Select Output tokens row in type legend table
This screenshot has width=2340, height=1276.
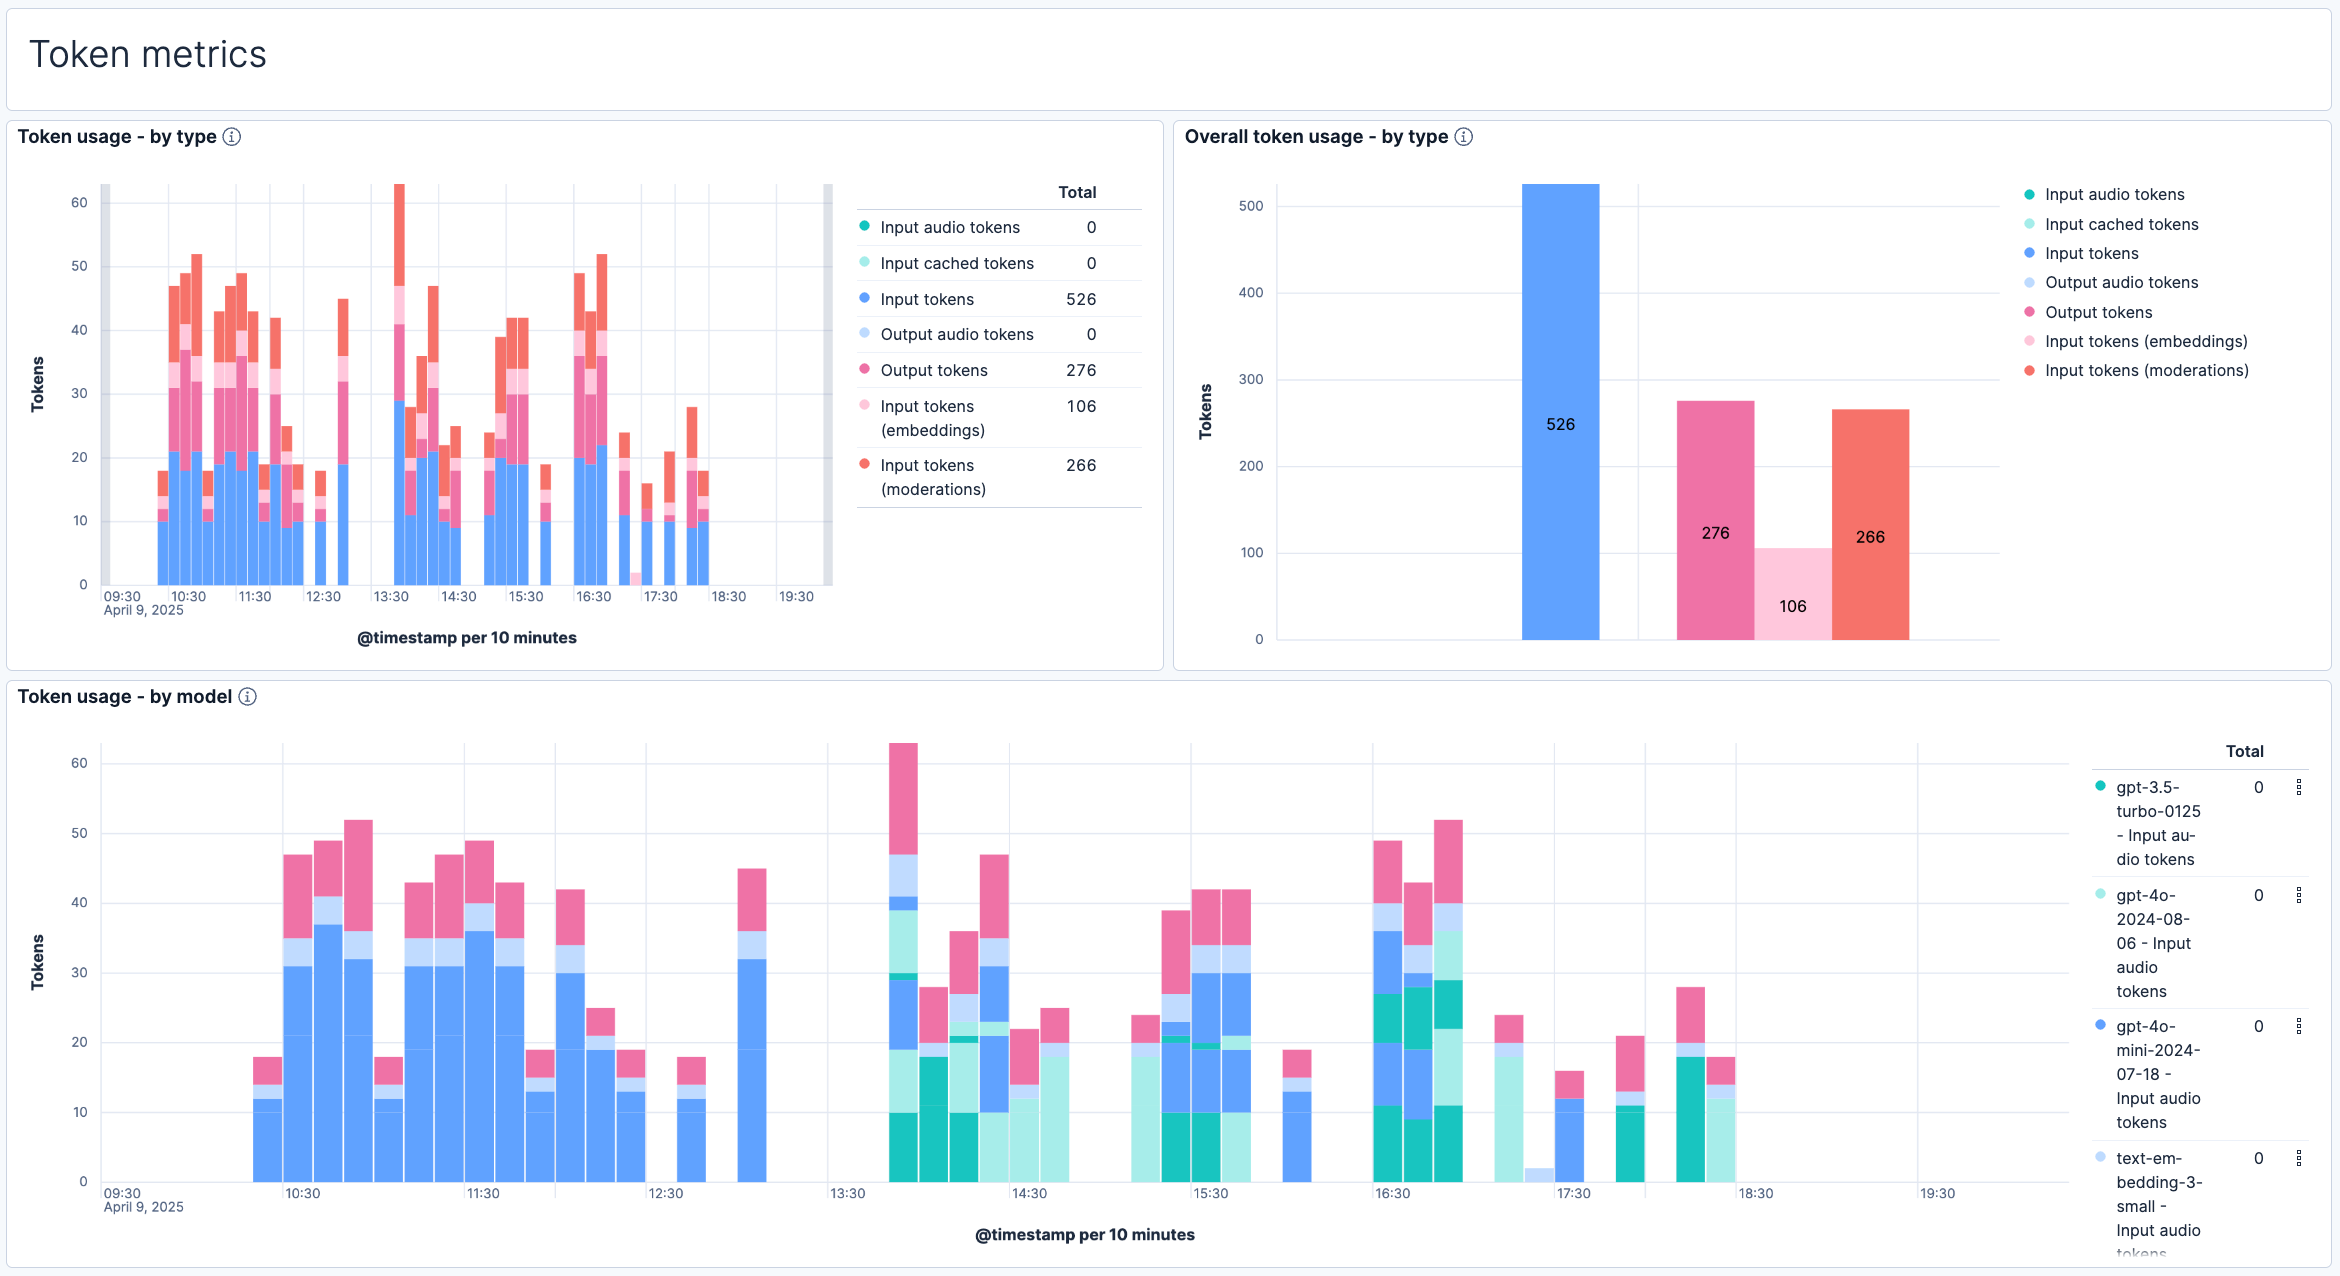click(x=934, y=371)
